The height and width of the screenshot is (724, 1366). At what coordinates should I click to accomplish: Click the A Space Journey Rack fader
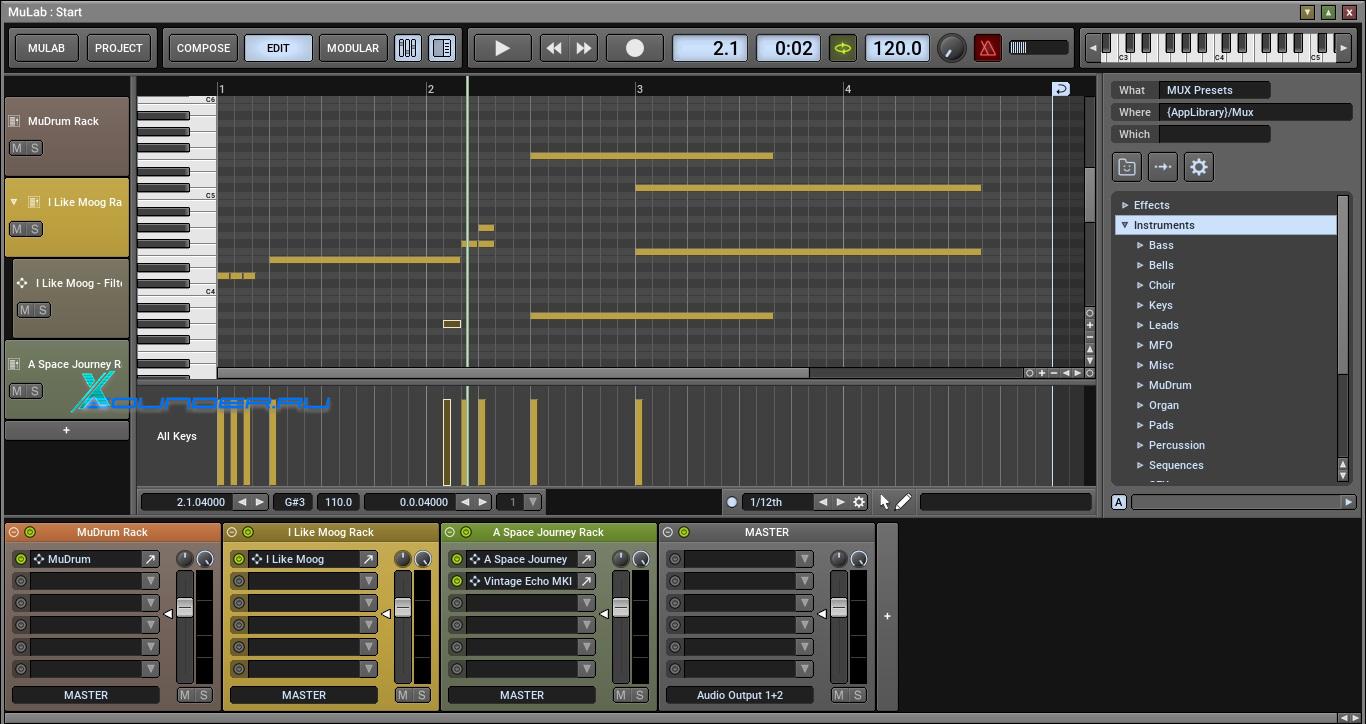tap(621, 607)
